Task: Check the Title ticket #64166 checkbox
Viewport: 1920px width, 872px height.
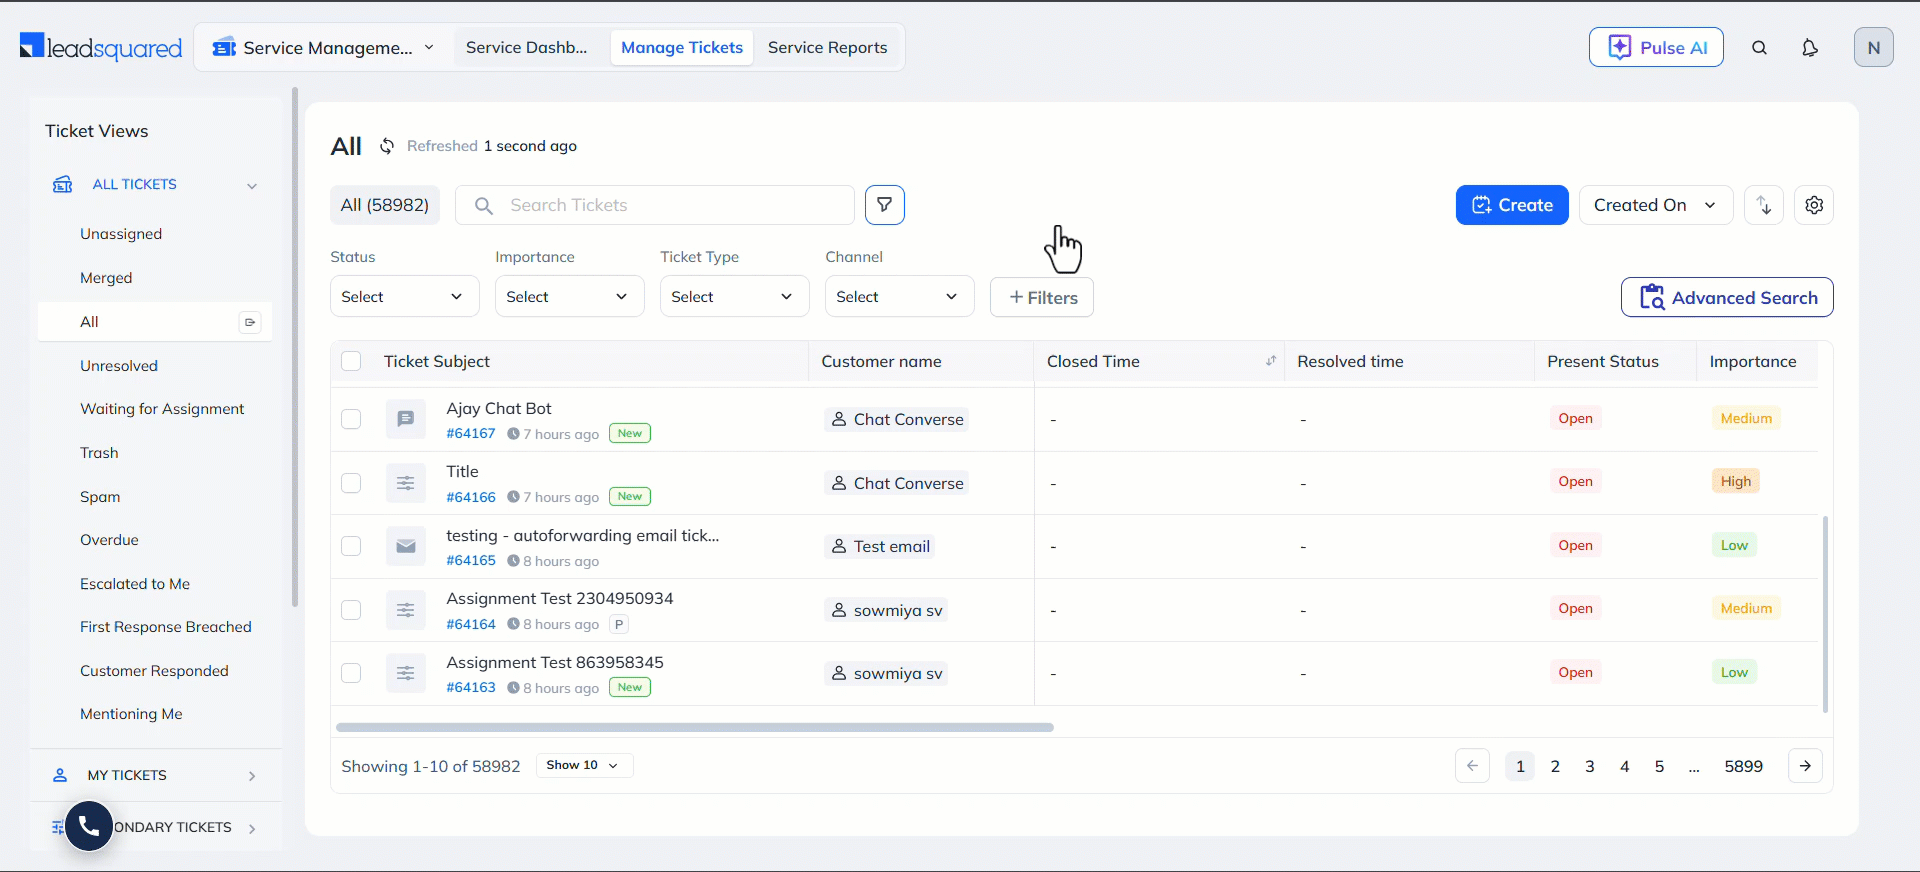Action: point(351,483)
